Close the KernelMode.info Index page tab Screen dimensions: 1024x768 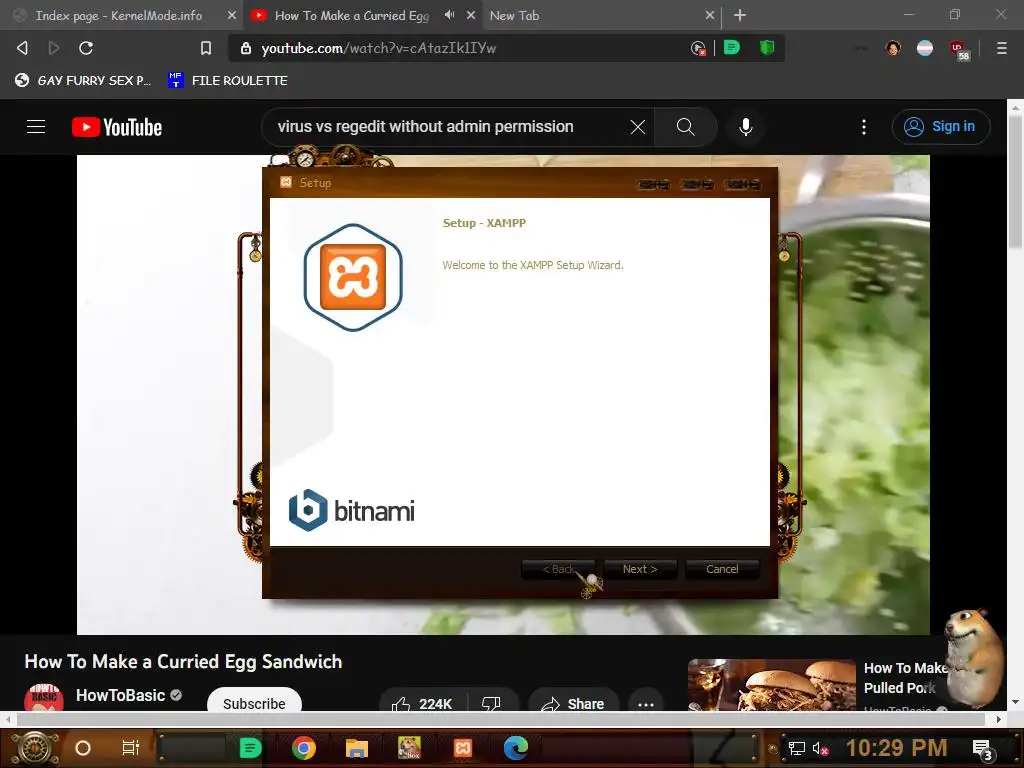tap(231, 15)
